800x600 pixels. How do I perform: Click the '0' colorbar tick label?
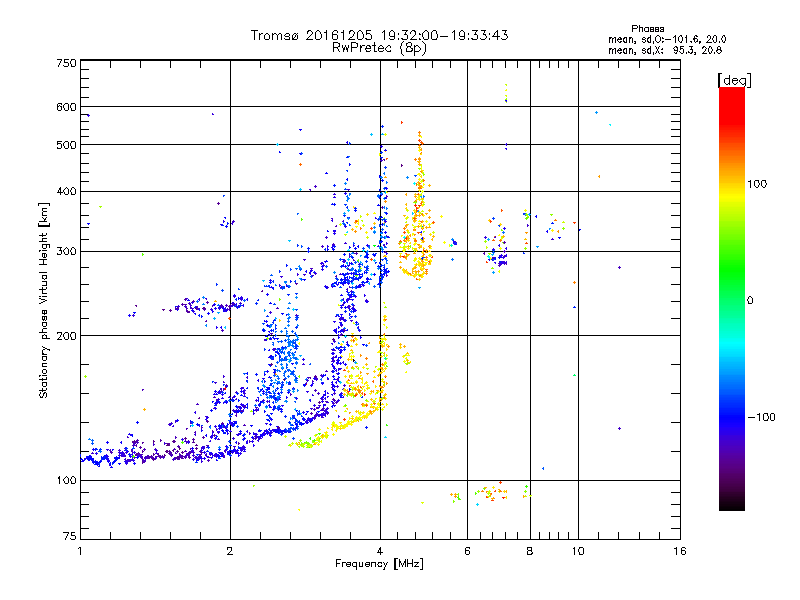(x=750, y=301)
